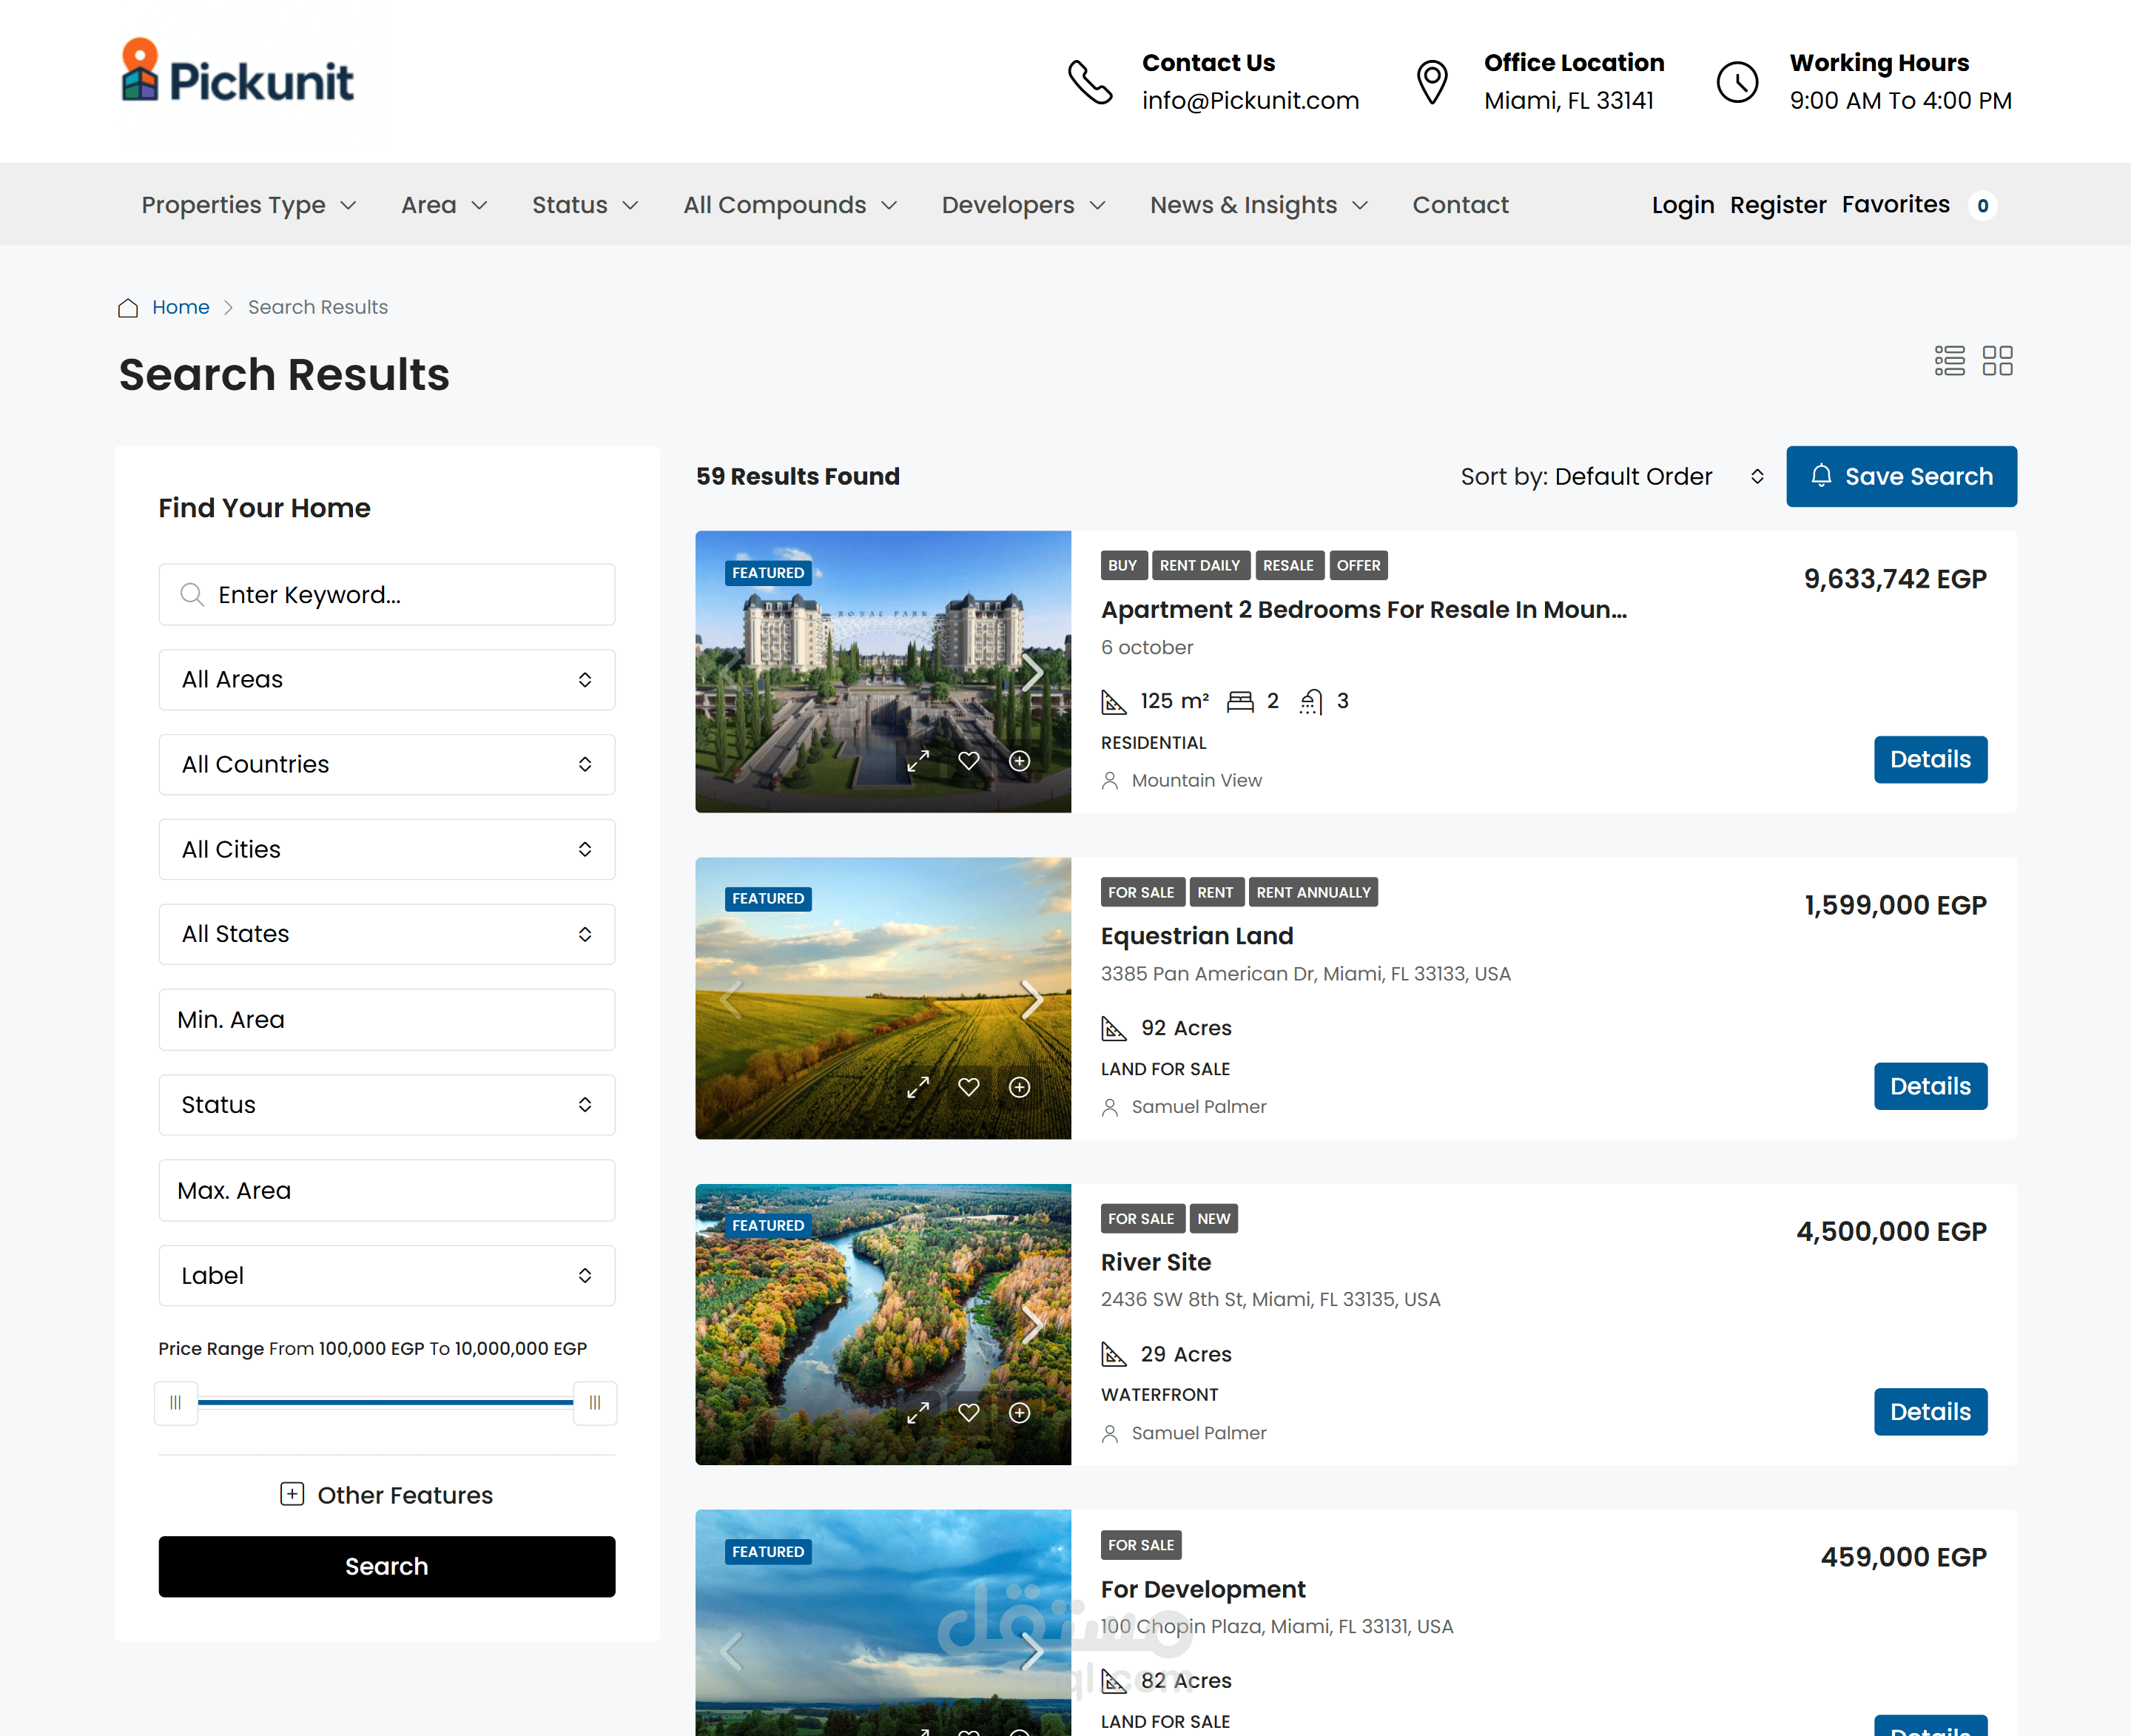Switch to list view layout icon
This screenshot has width=2131, height=1736.
coord(1948,360)
